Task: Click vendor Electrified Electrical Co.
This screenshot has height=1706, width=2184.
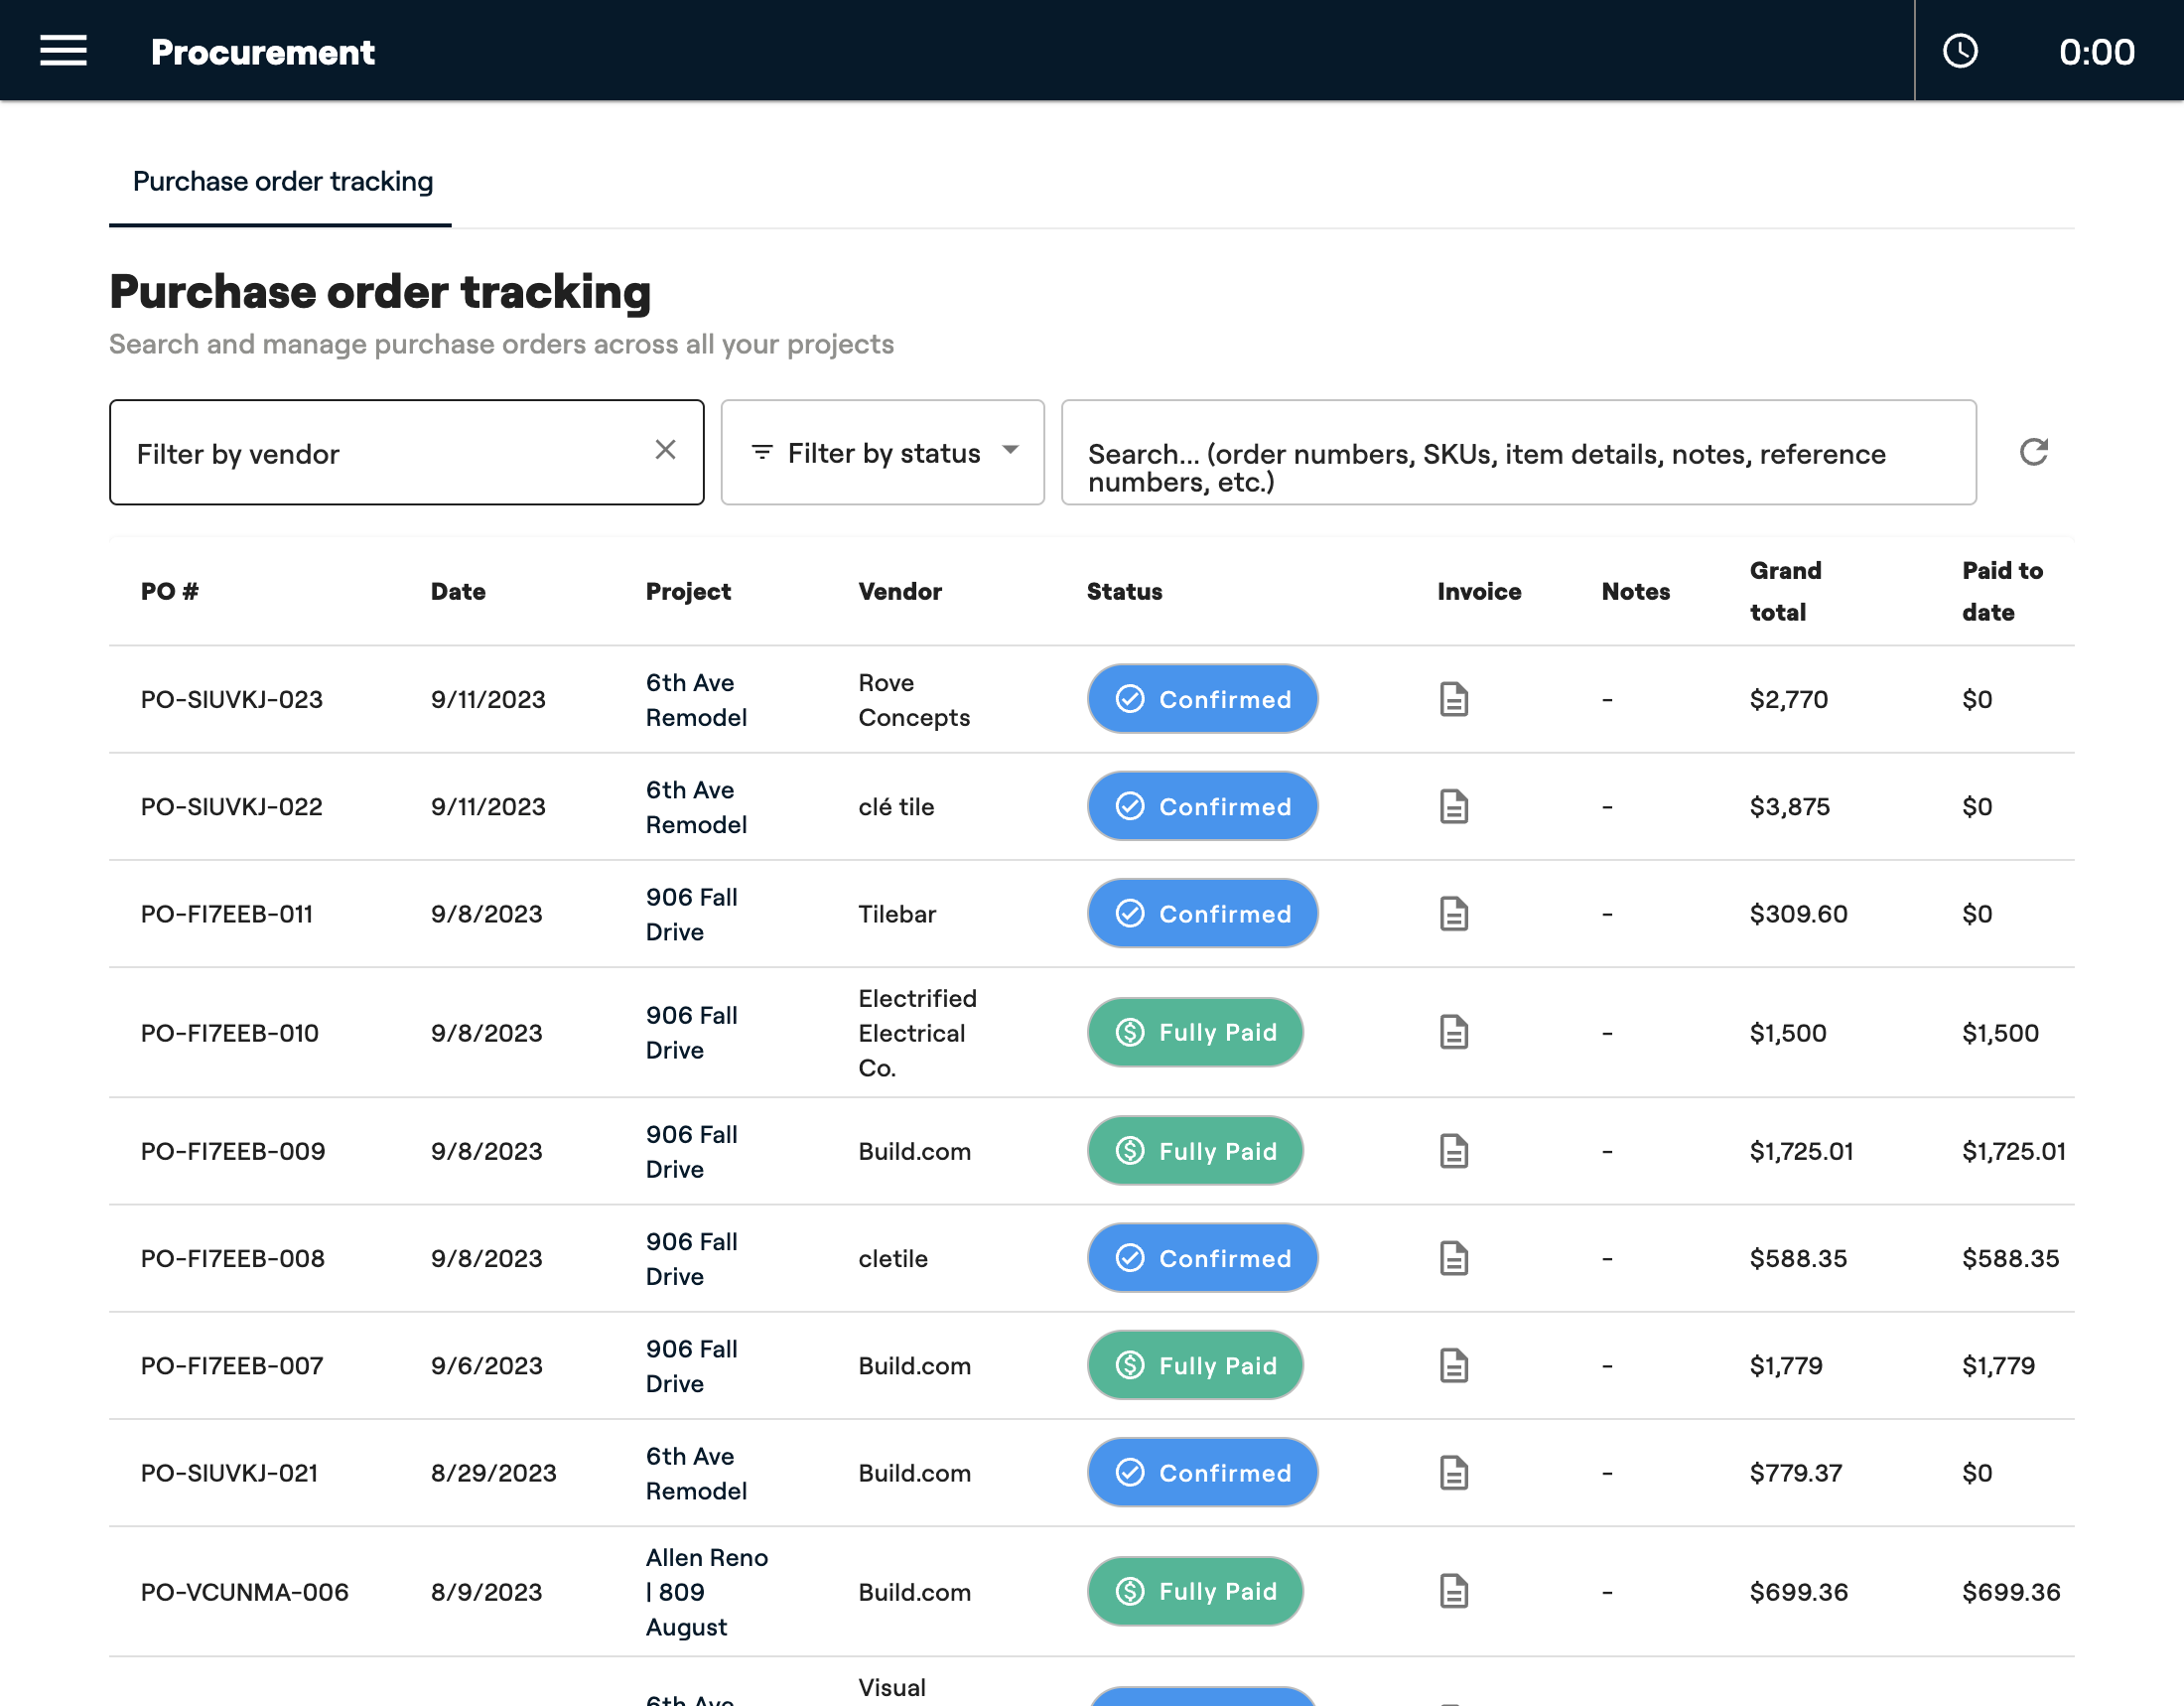Action: [x=917, y=1032]
